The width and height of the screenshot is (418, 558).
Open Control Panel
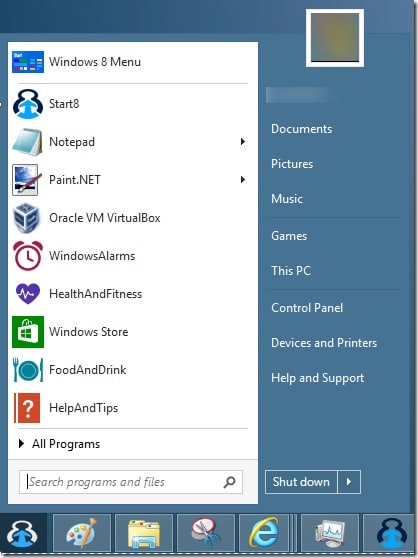tap(307, 308)
